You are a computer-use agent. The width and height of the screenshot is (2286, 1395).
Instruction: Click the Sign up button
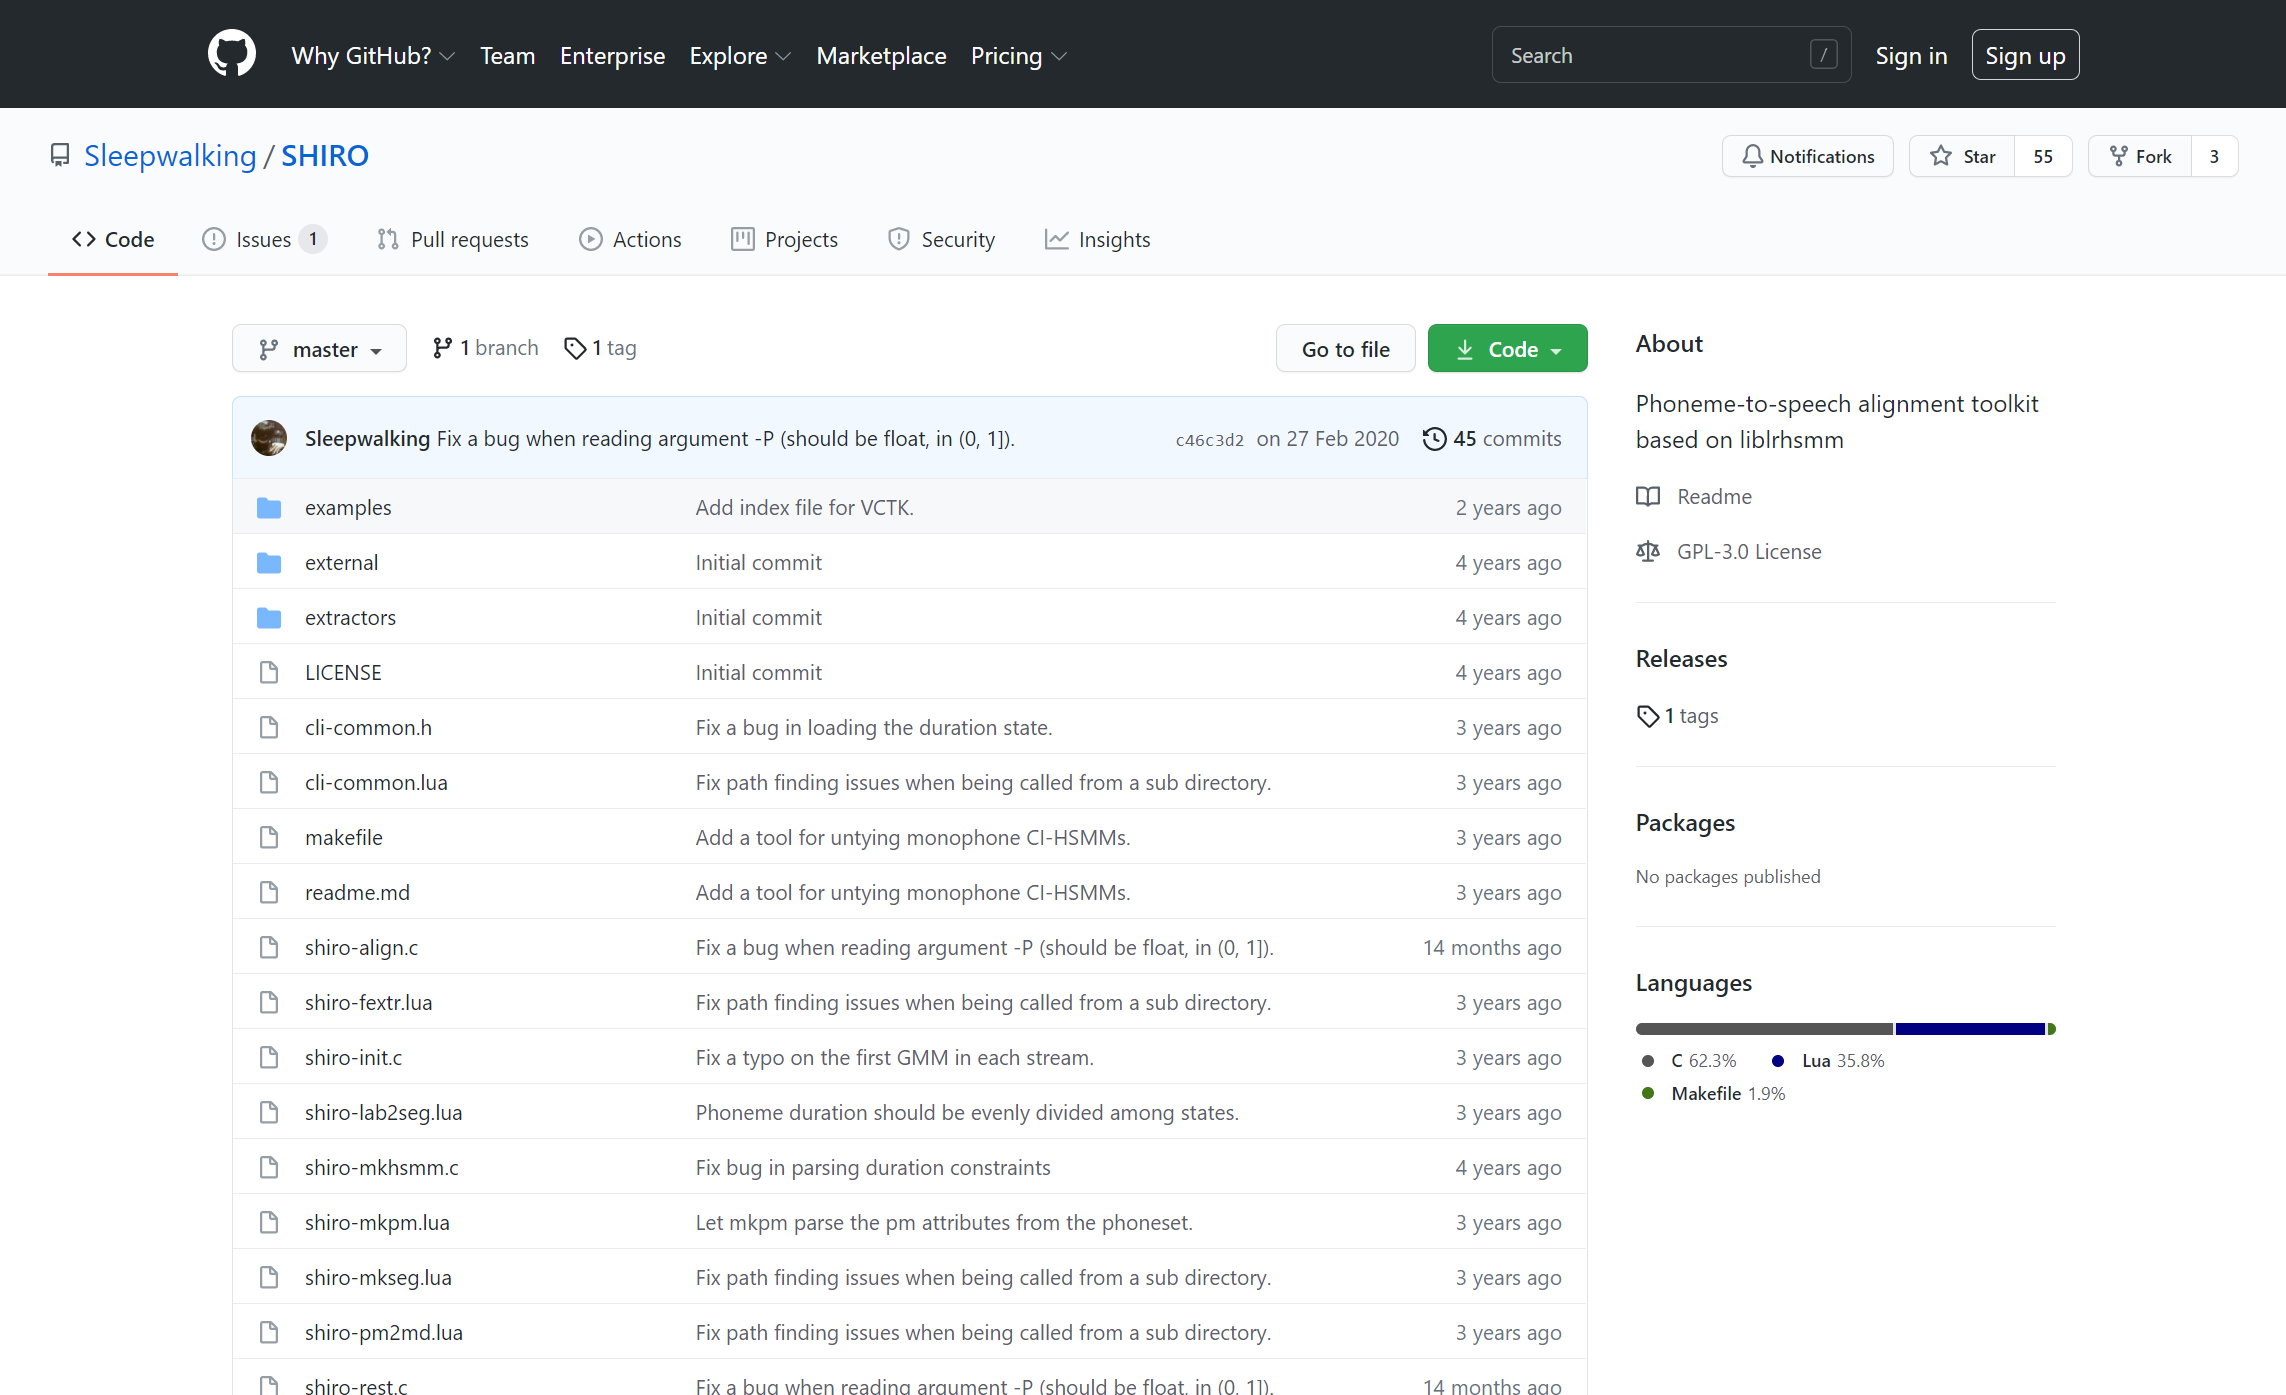(2025, 55)
